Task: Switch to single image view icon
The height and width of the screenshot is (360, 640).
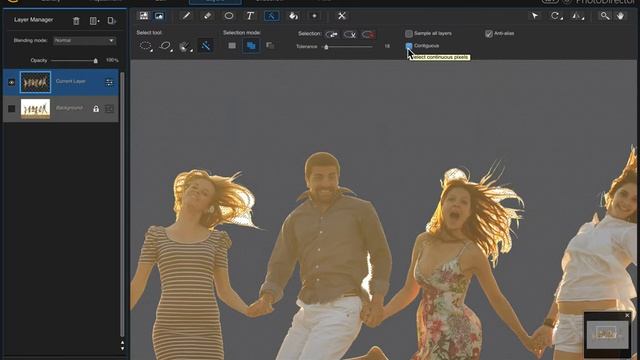Action: point(159,16)
